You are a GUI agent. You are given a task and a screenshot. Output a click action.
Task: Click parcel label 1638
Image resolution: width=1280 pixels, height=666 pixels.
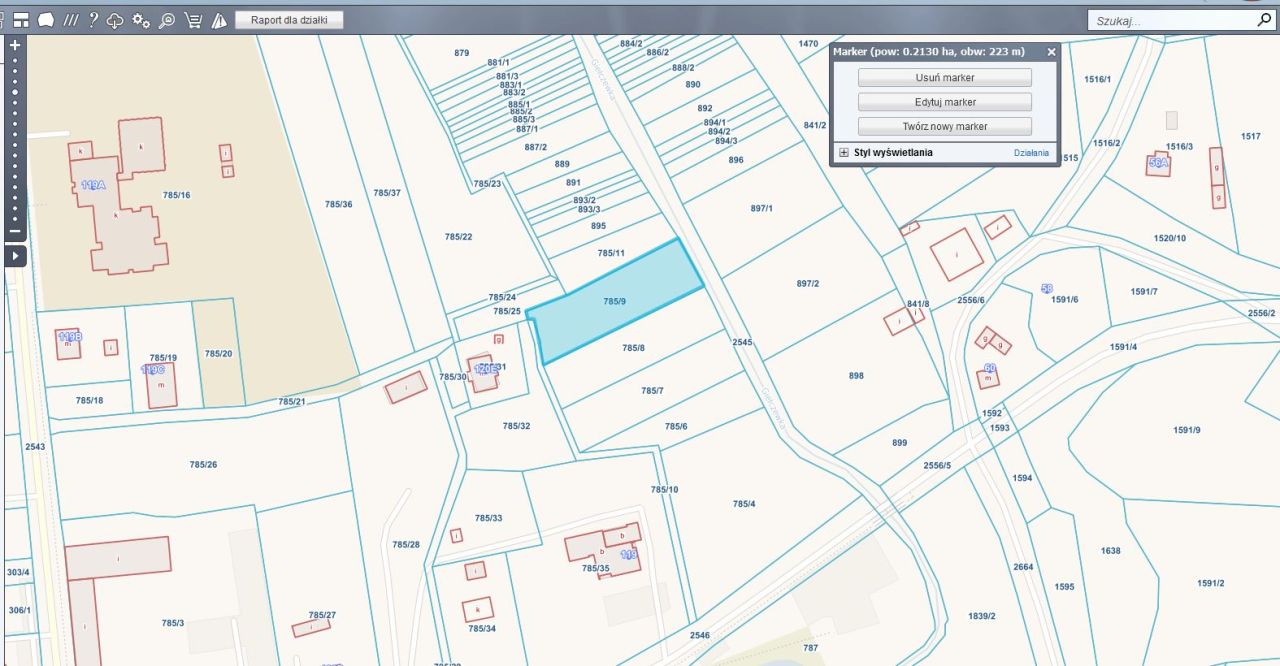pos(1111,550)
